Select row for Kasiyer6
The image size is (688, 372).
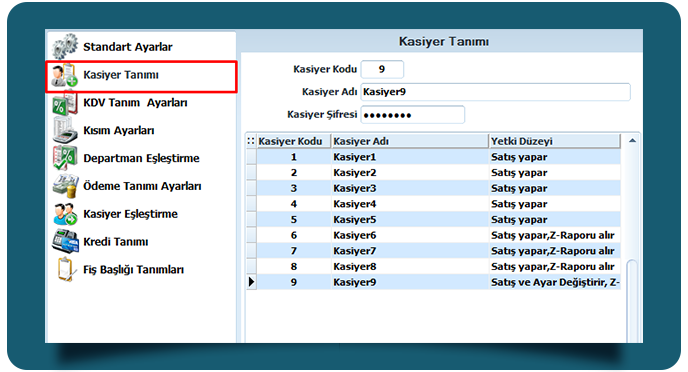point(434,235)
